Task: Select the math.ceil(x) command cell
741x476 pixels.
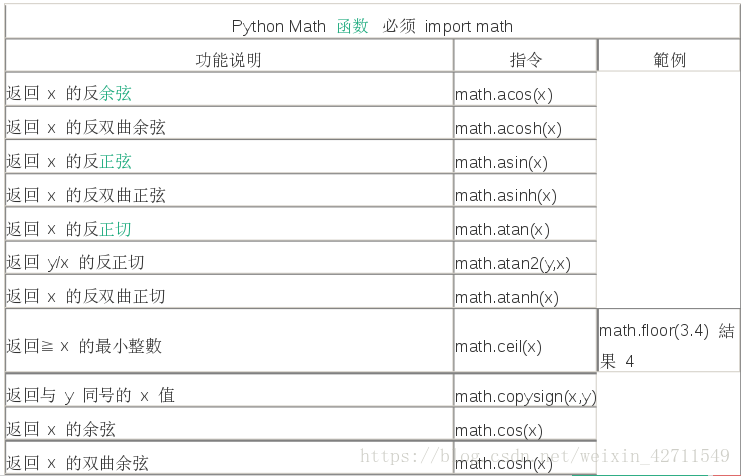Action: click(498, 347)
